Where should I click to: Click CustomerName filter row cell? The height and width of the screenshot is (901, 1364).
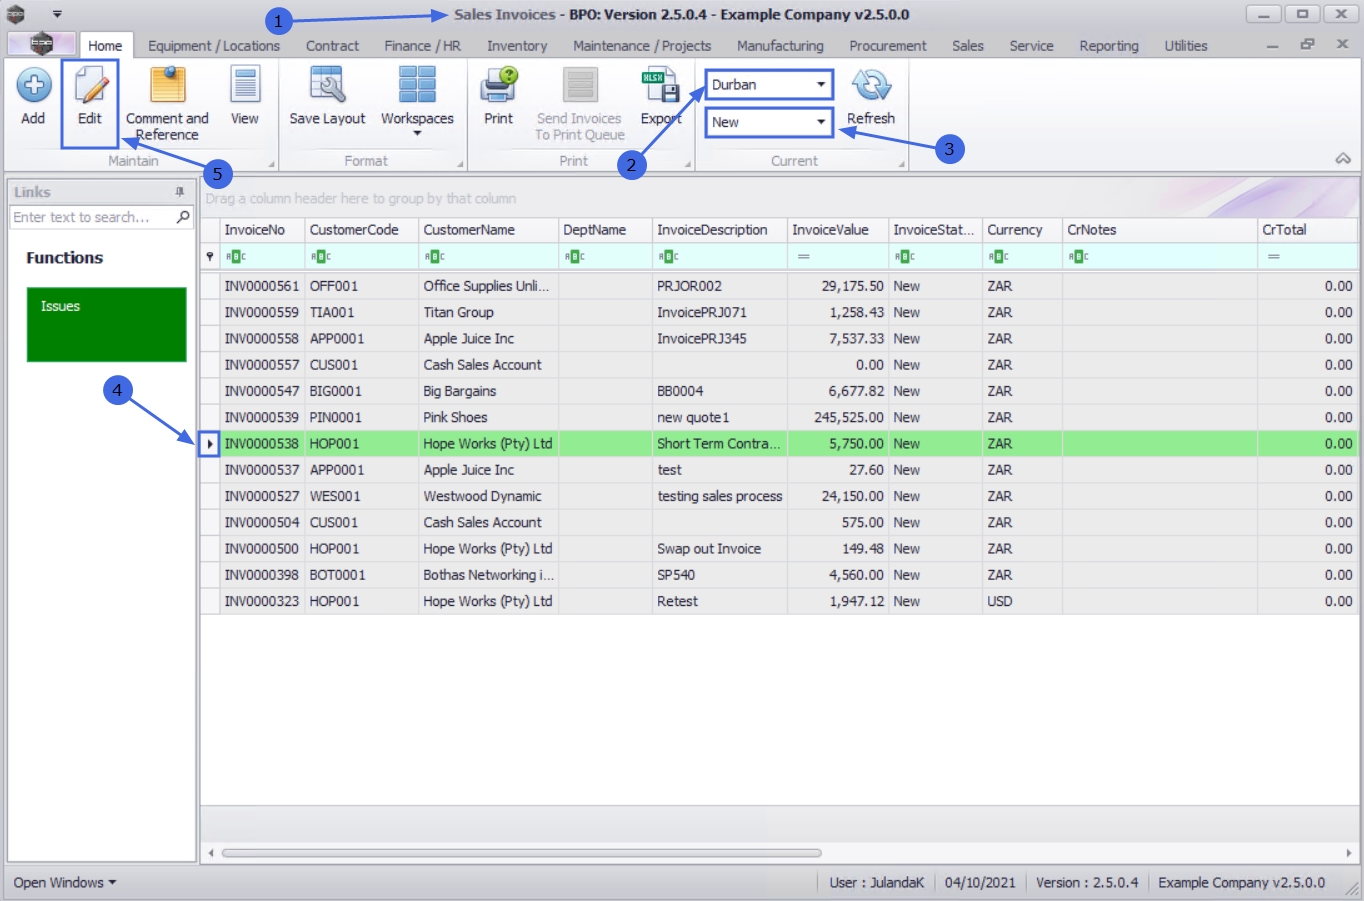point(488,257)
